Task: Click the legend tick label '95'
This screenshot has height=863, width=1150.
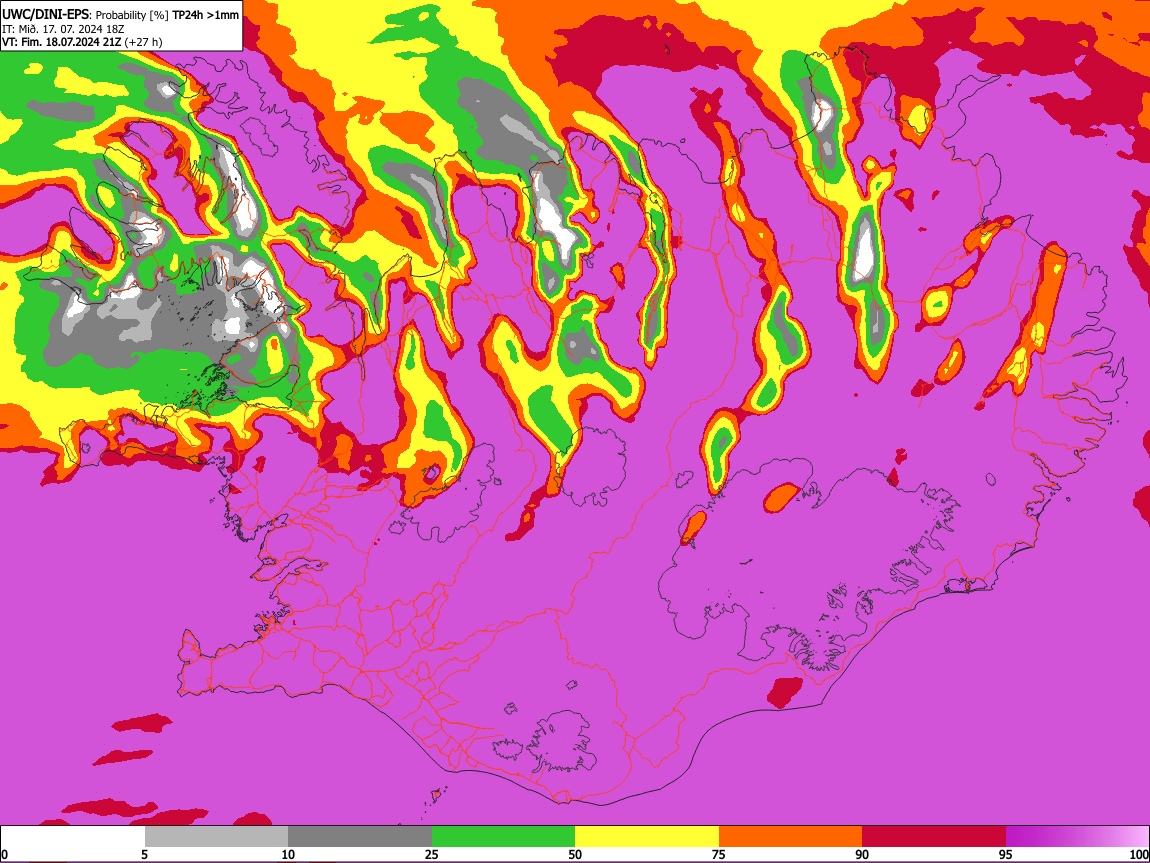Action: (x=1006, y=854)
